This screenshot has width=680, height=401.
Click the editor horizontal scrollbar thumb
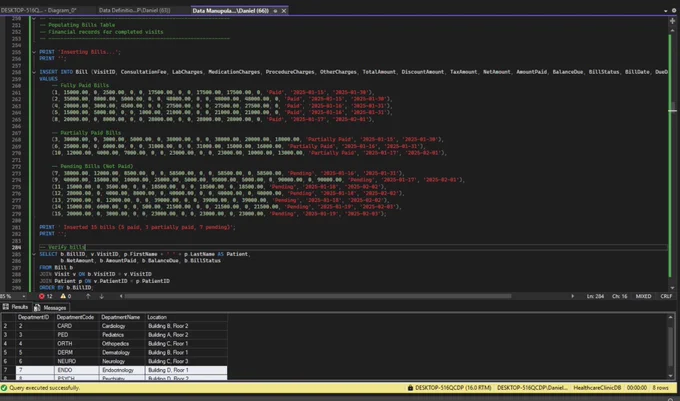tap(318, 297)
